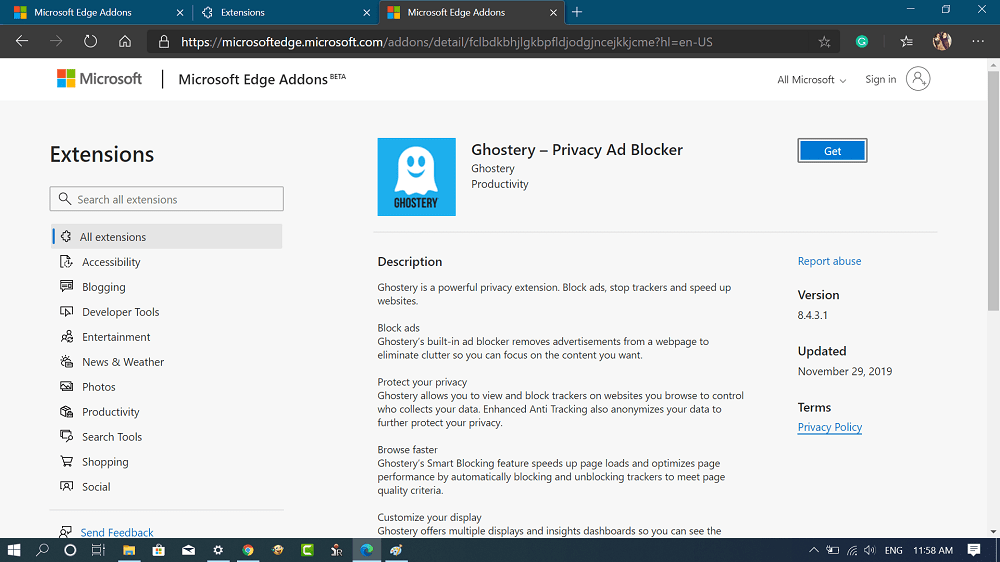The height and width of the screenshot is (562, 1000).
Task: Open Task View on the taskbar
Action: tap(98, 550)
